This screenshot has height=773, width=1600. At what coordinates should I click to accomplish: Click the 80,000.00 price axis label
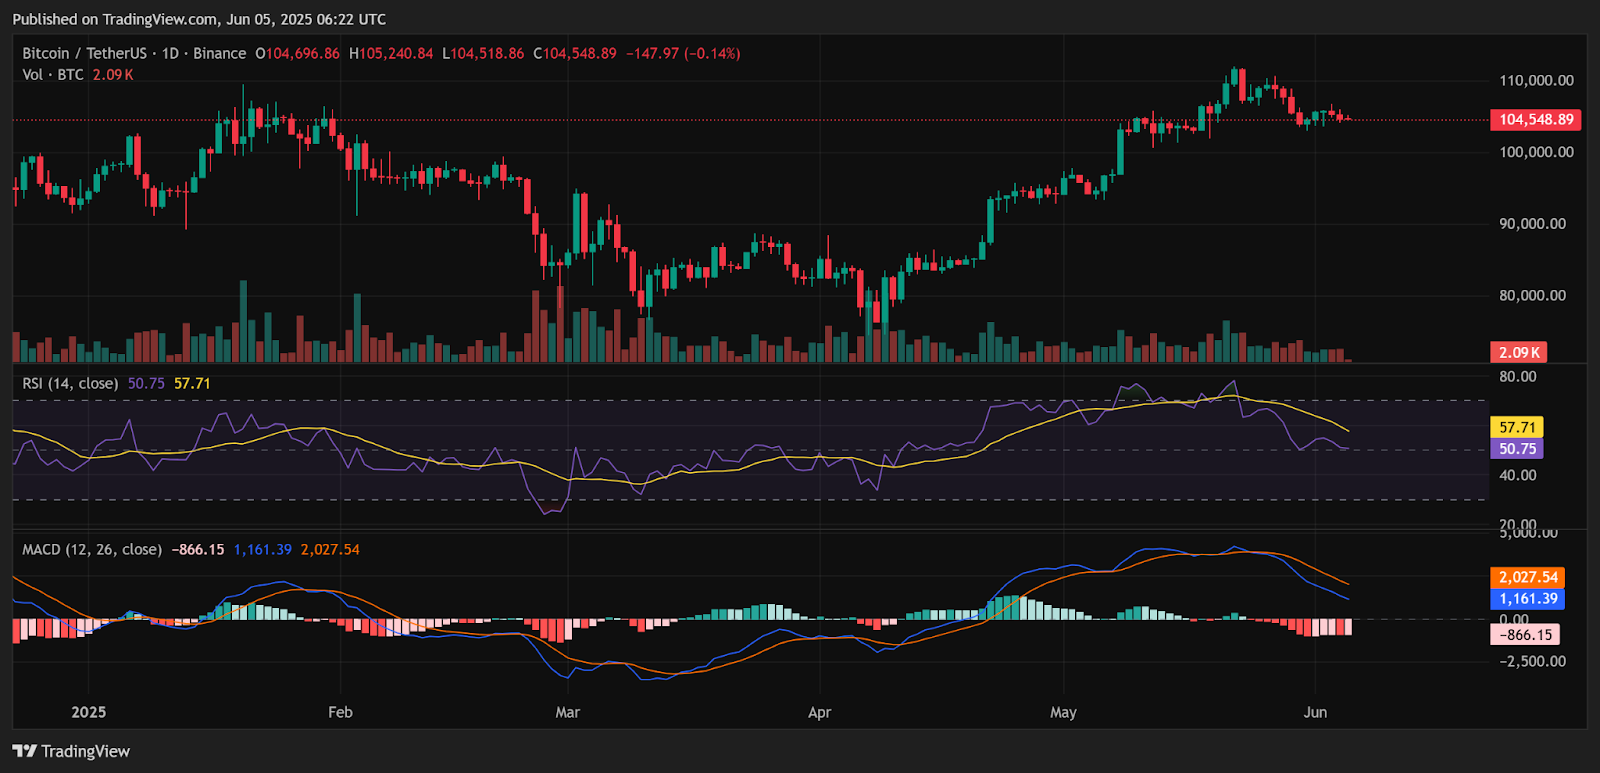(x=1532, y=296)
